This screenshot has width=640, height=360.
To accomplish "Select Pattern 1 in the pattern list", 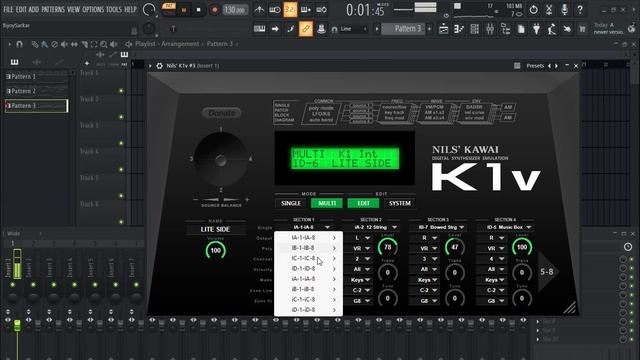I will [36, 76].
